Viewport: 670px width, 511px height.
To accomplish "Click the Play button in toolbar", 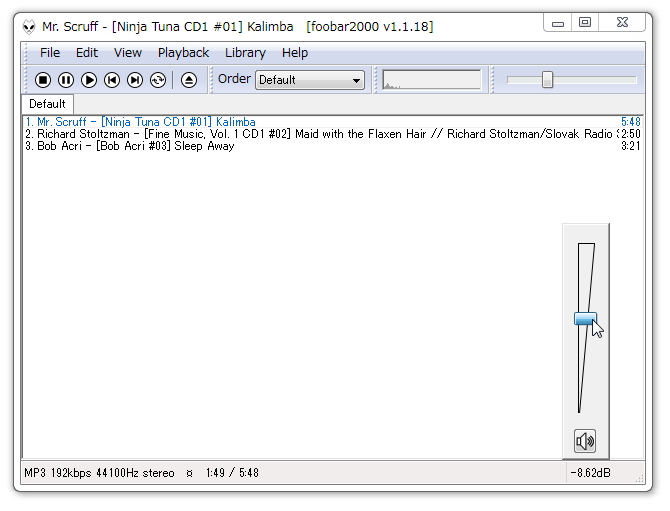I will coord(89,80).
